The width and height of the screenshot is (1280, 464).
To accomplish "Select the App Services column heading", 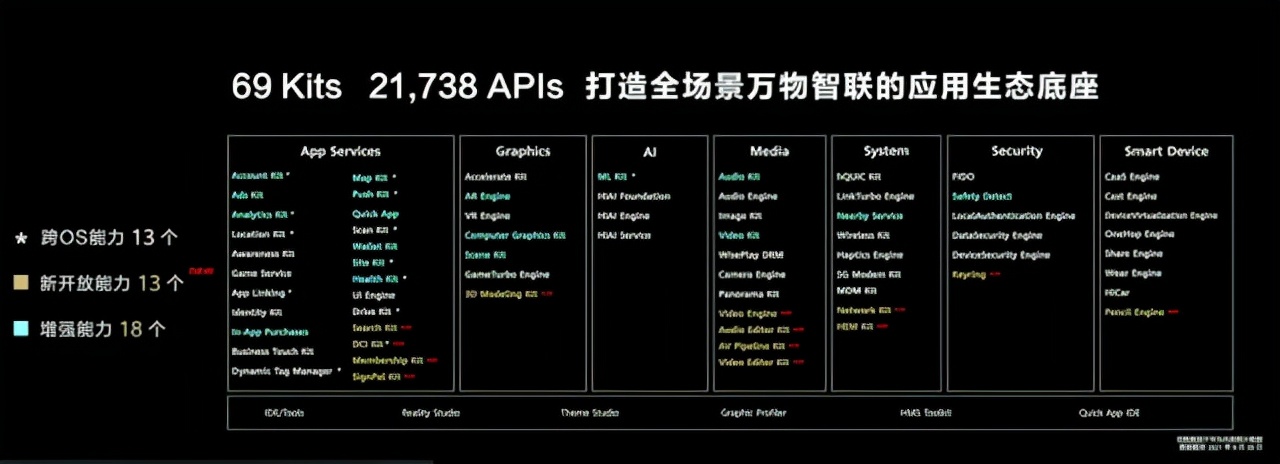I will [x=340, y=152].
